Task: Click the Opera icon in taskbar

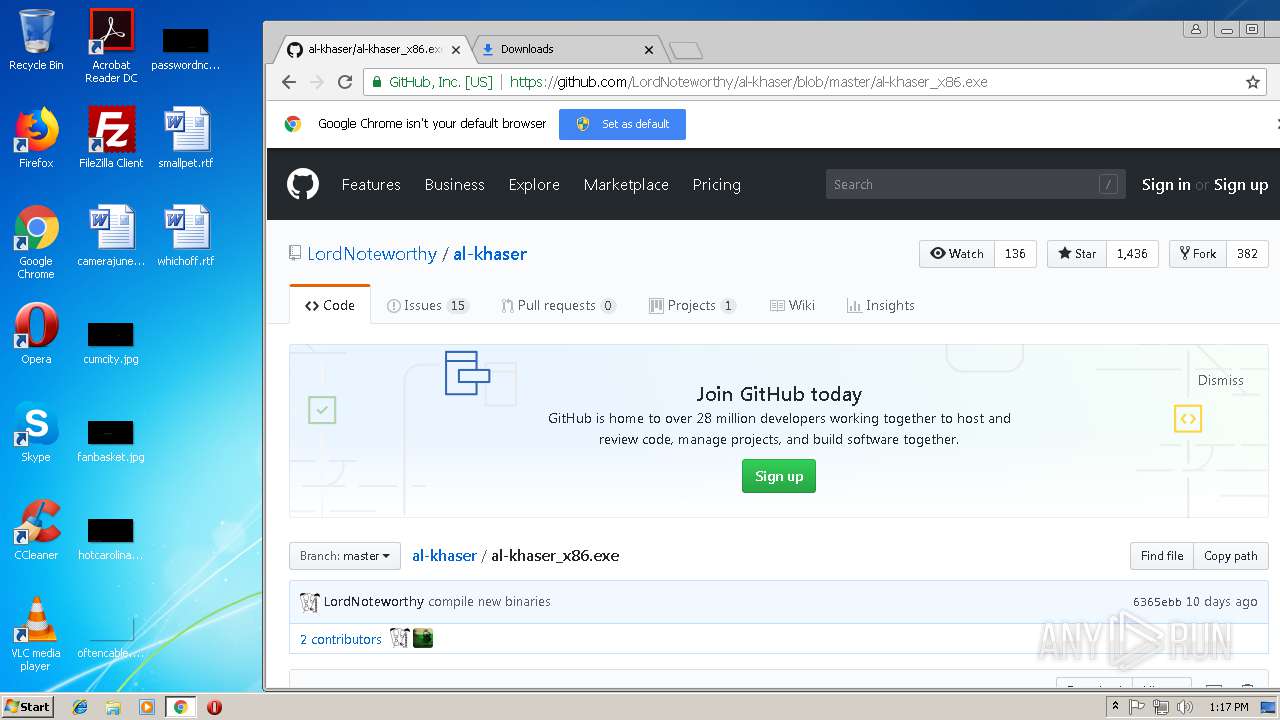Action: tap(214, 707)
